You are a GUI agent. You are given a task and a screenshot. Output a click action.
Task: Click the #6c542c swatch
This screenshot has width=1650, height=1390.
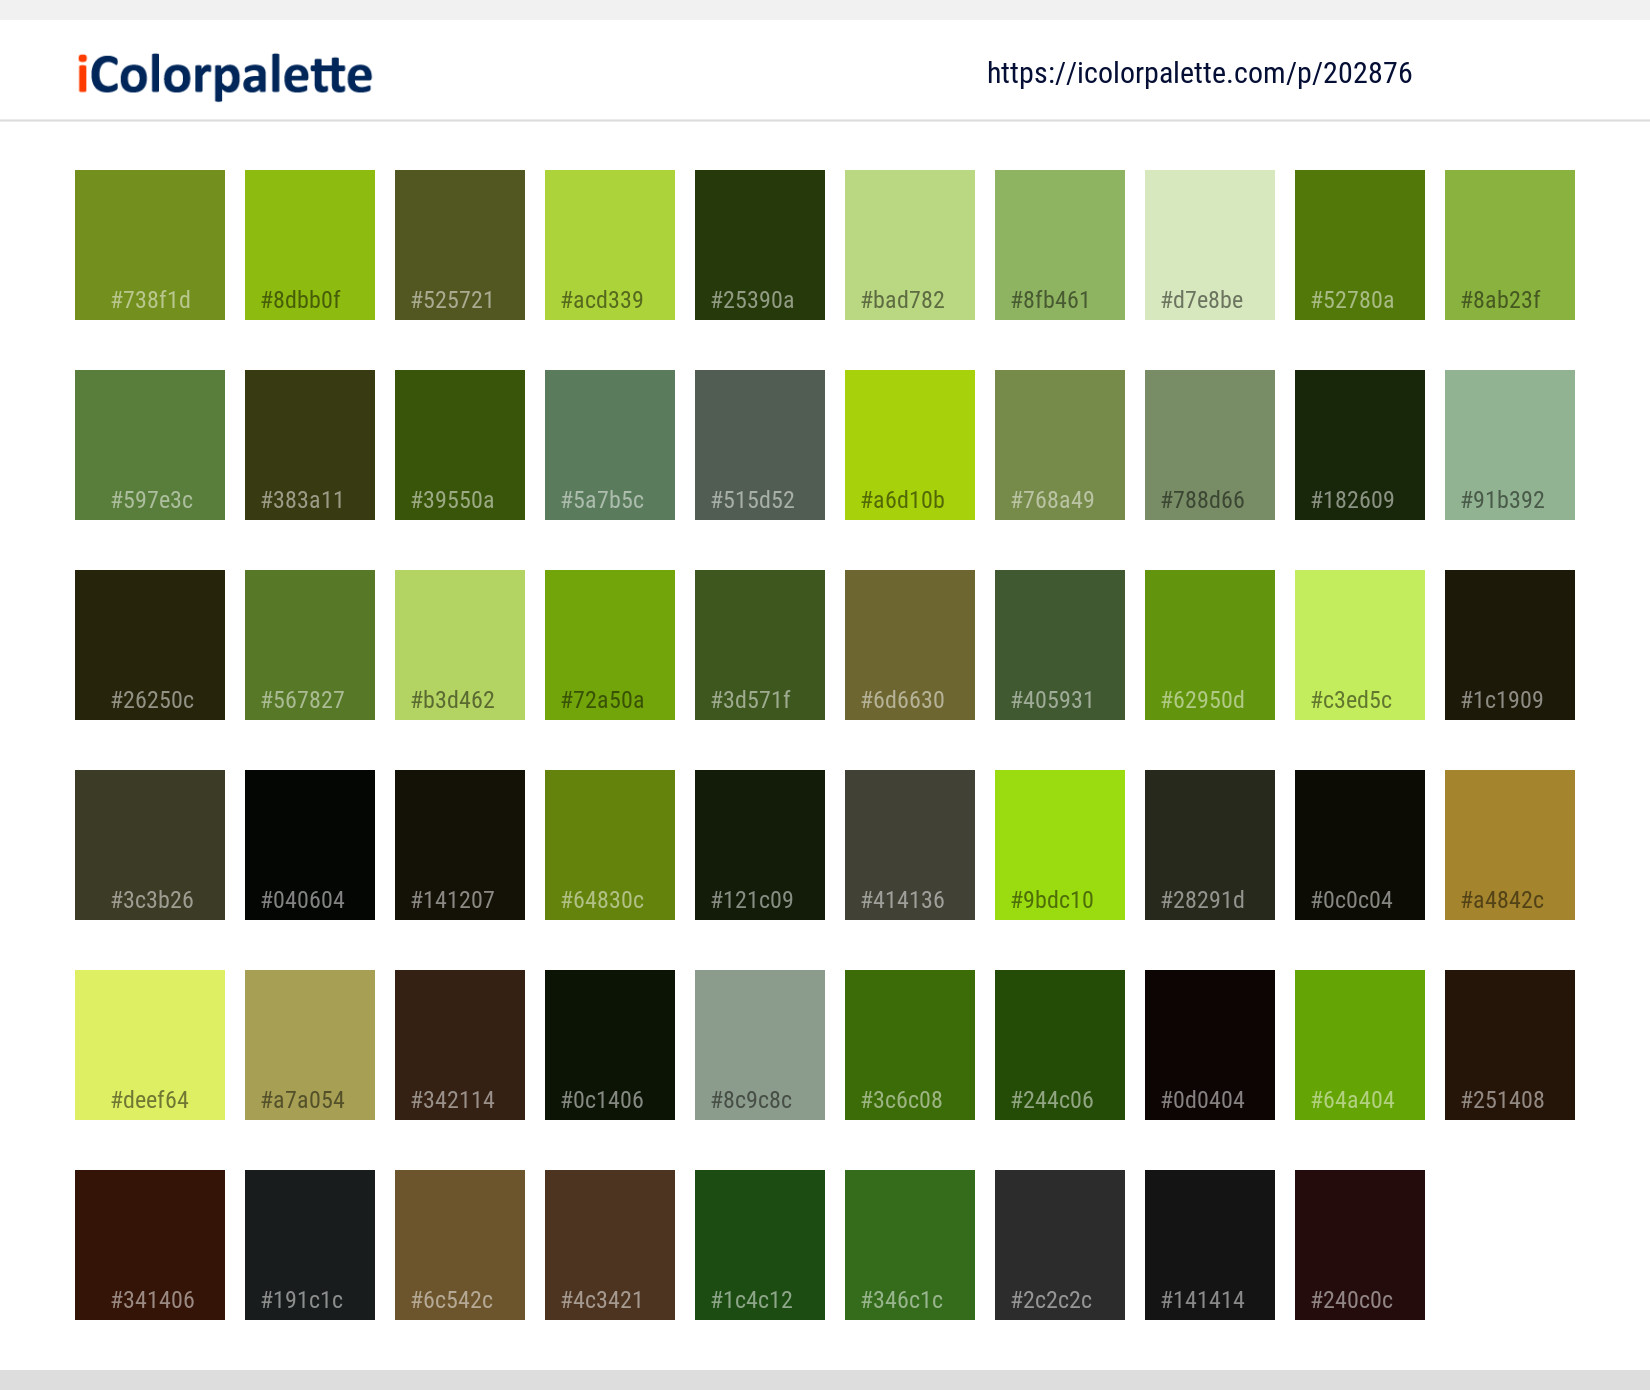[460, 1245]
